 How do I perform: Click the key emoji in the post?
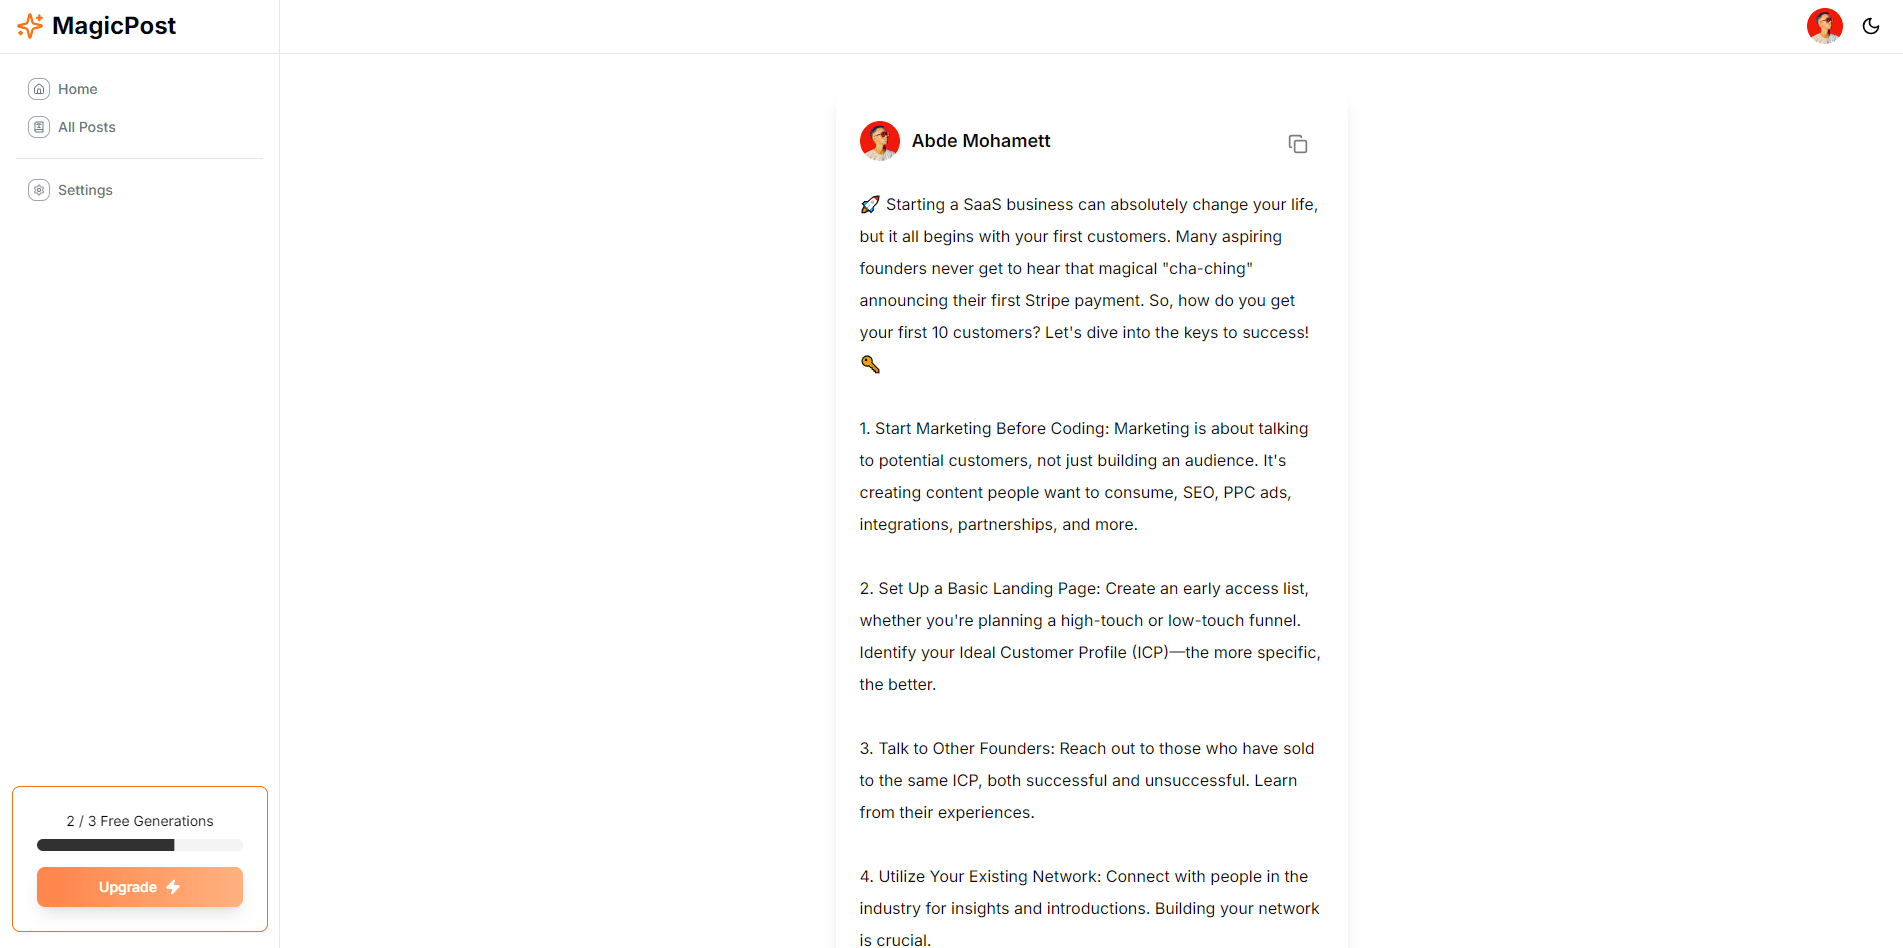point(870,365)
